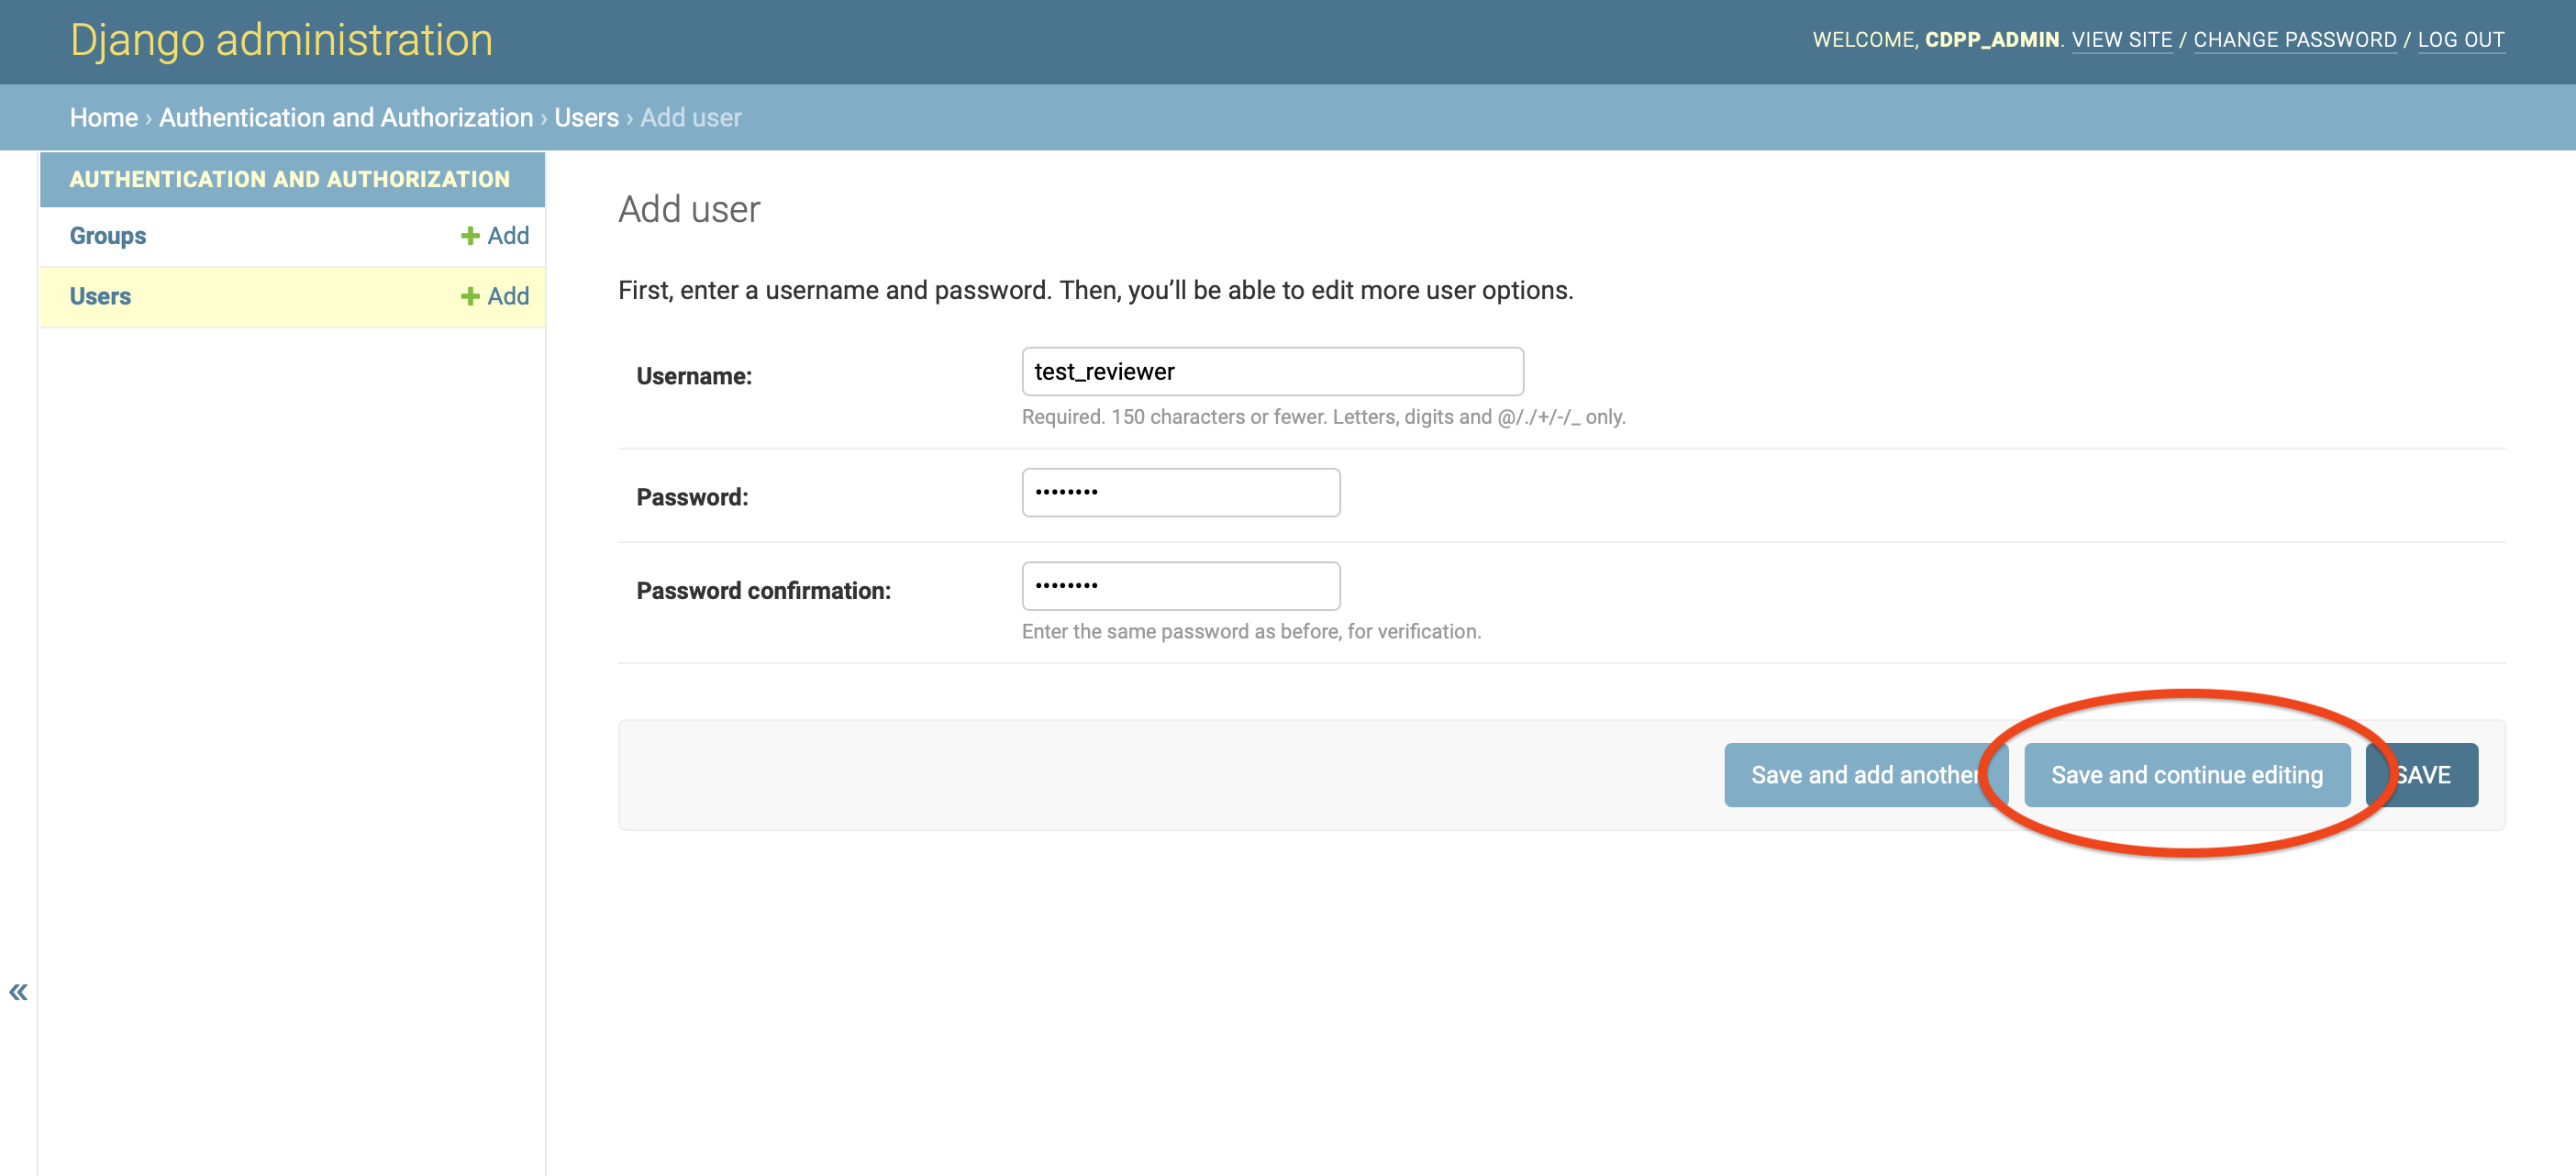Click the Add link next to Groups
This screenshot has width=2576, height=1176.
click(x=495, y=235)
